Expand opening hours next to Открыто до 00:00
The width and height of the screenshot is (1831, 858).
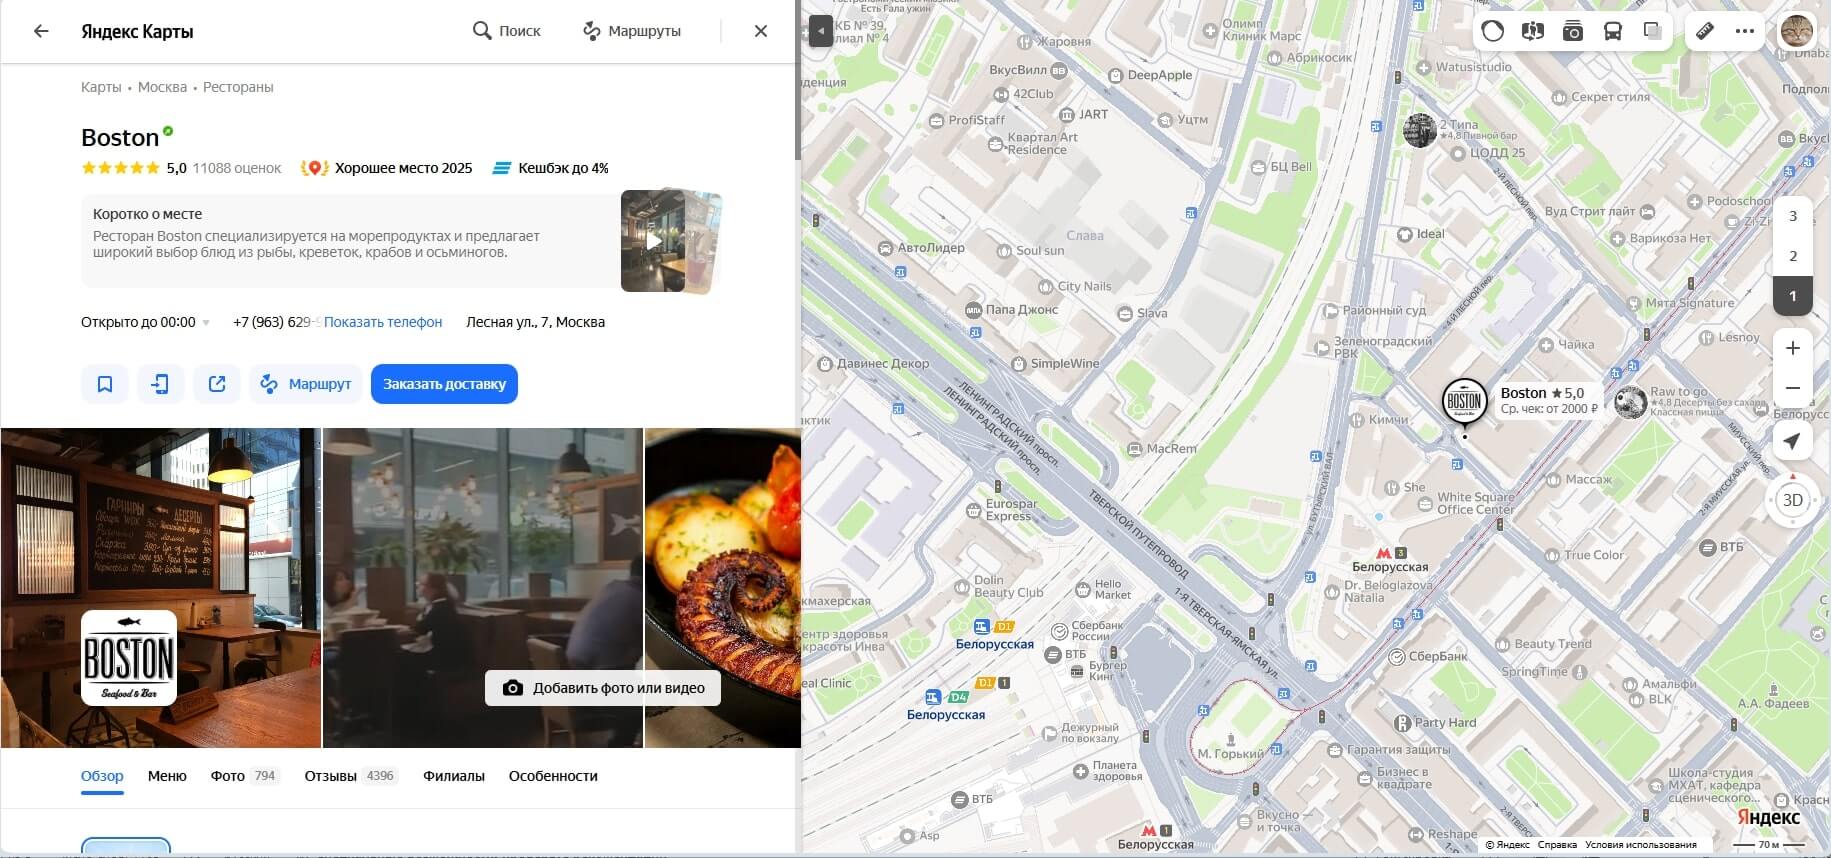click(206, 323)
